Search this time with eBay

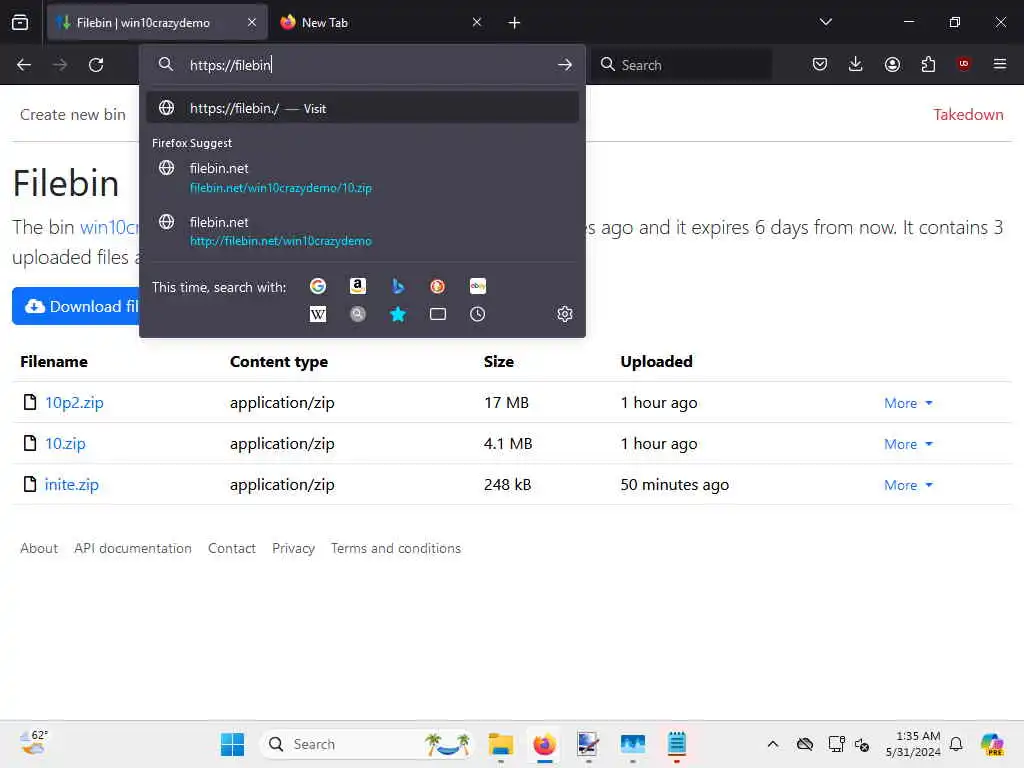(x=478, y=286)
